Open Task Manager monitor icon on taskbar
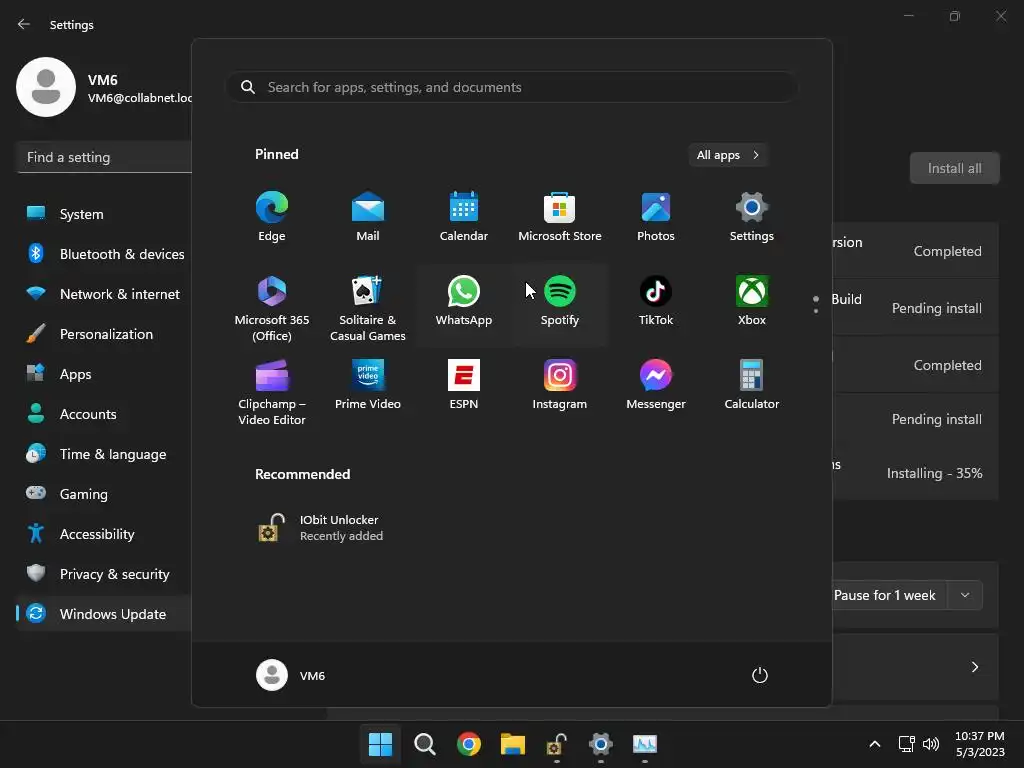 tap(645, 744)
